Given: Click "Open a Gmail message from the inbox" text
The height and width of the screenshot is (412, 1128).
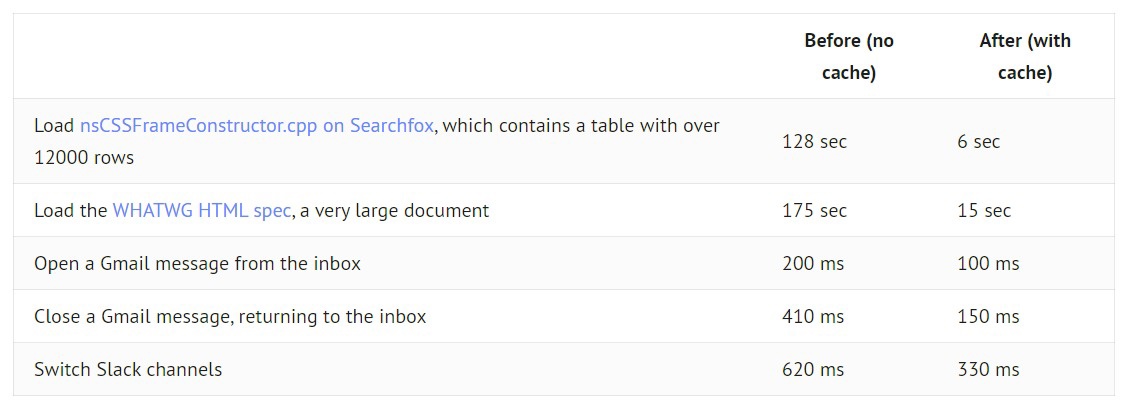Looking at the screenshot, I should (x=197, y=264).
